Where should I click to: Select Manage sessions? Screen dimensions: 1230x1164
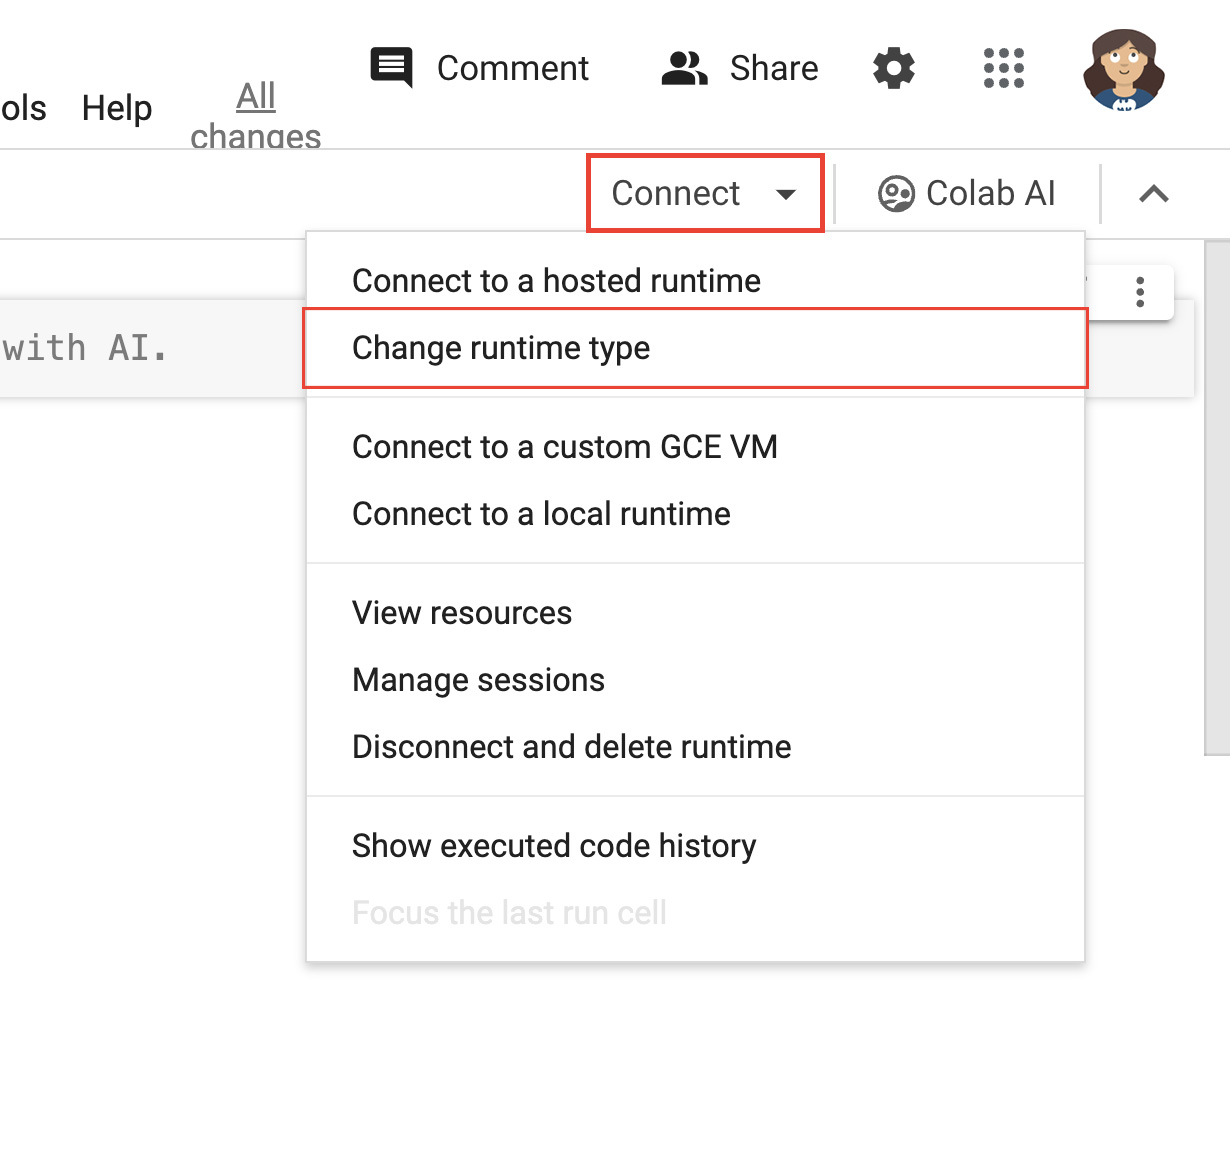[x=478, y=680]
